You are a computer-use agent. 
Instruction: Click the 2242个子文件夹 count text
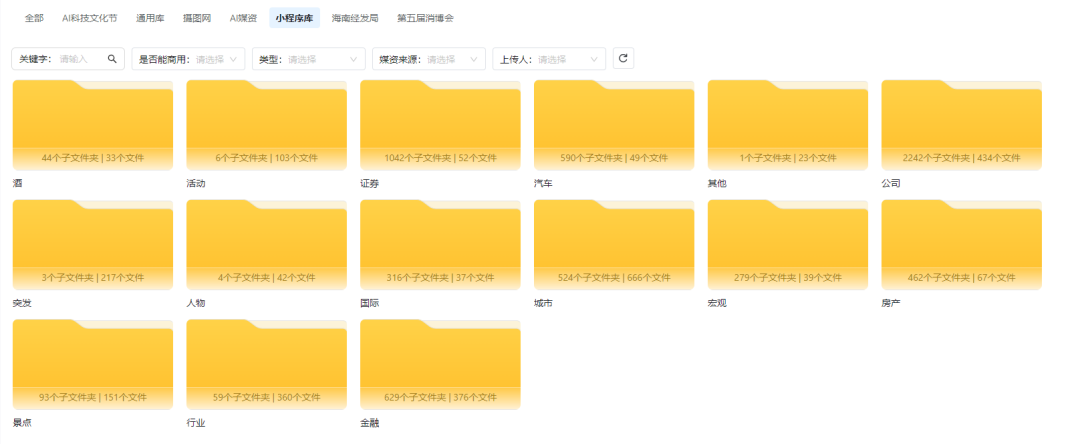[936, 158]
